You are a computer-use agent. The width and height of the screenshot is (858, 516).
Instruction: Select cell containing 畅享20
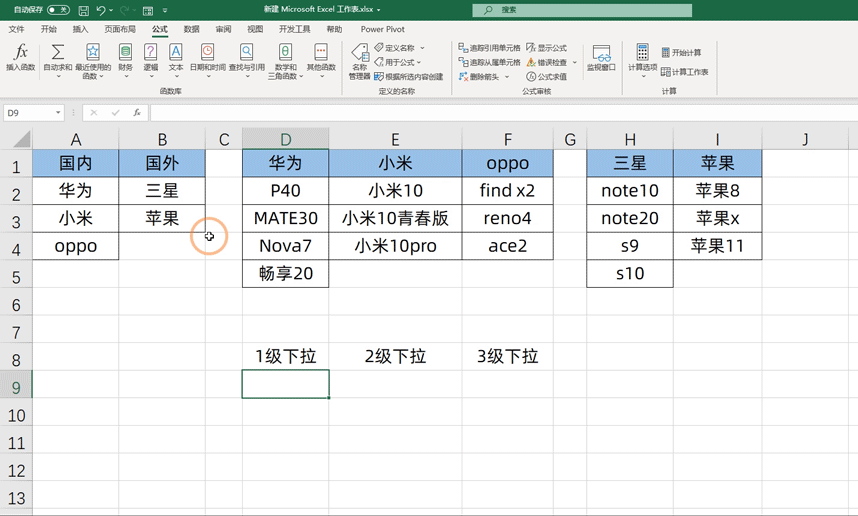pos(285,273)
